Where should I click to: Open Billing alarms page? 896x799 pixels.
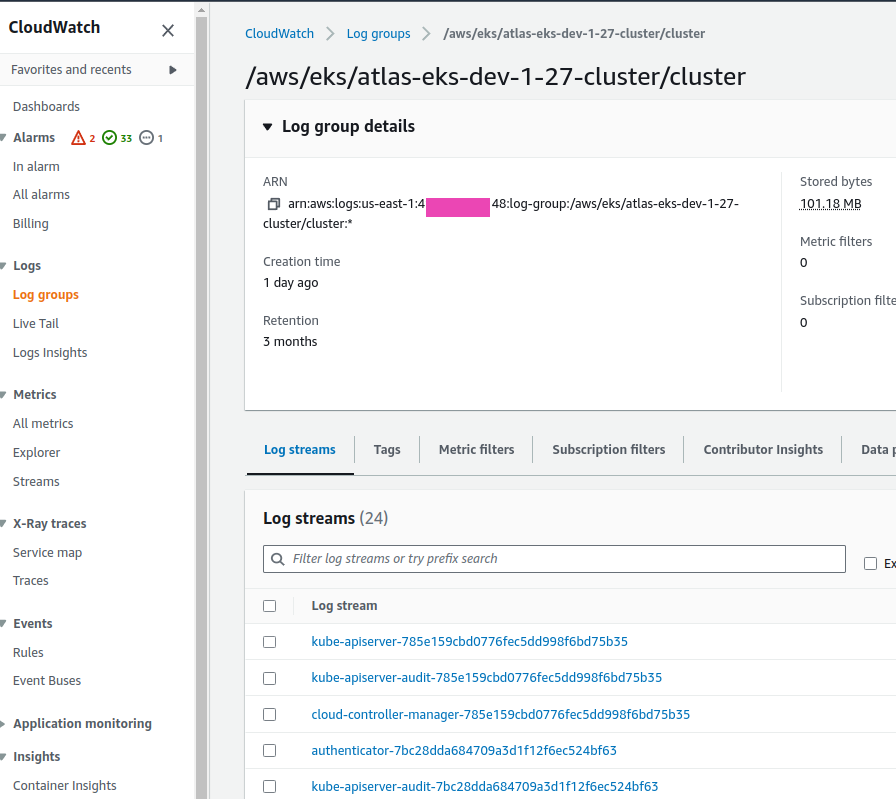click(31, 224)
